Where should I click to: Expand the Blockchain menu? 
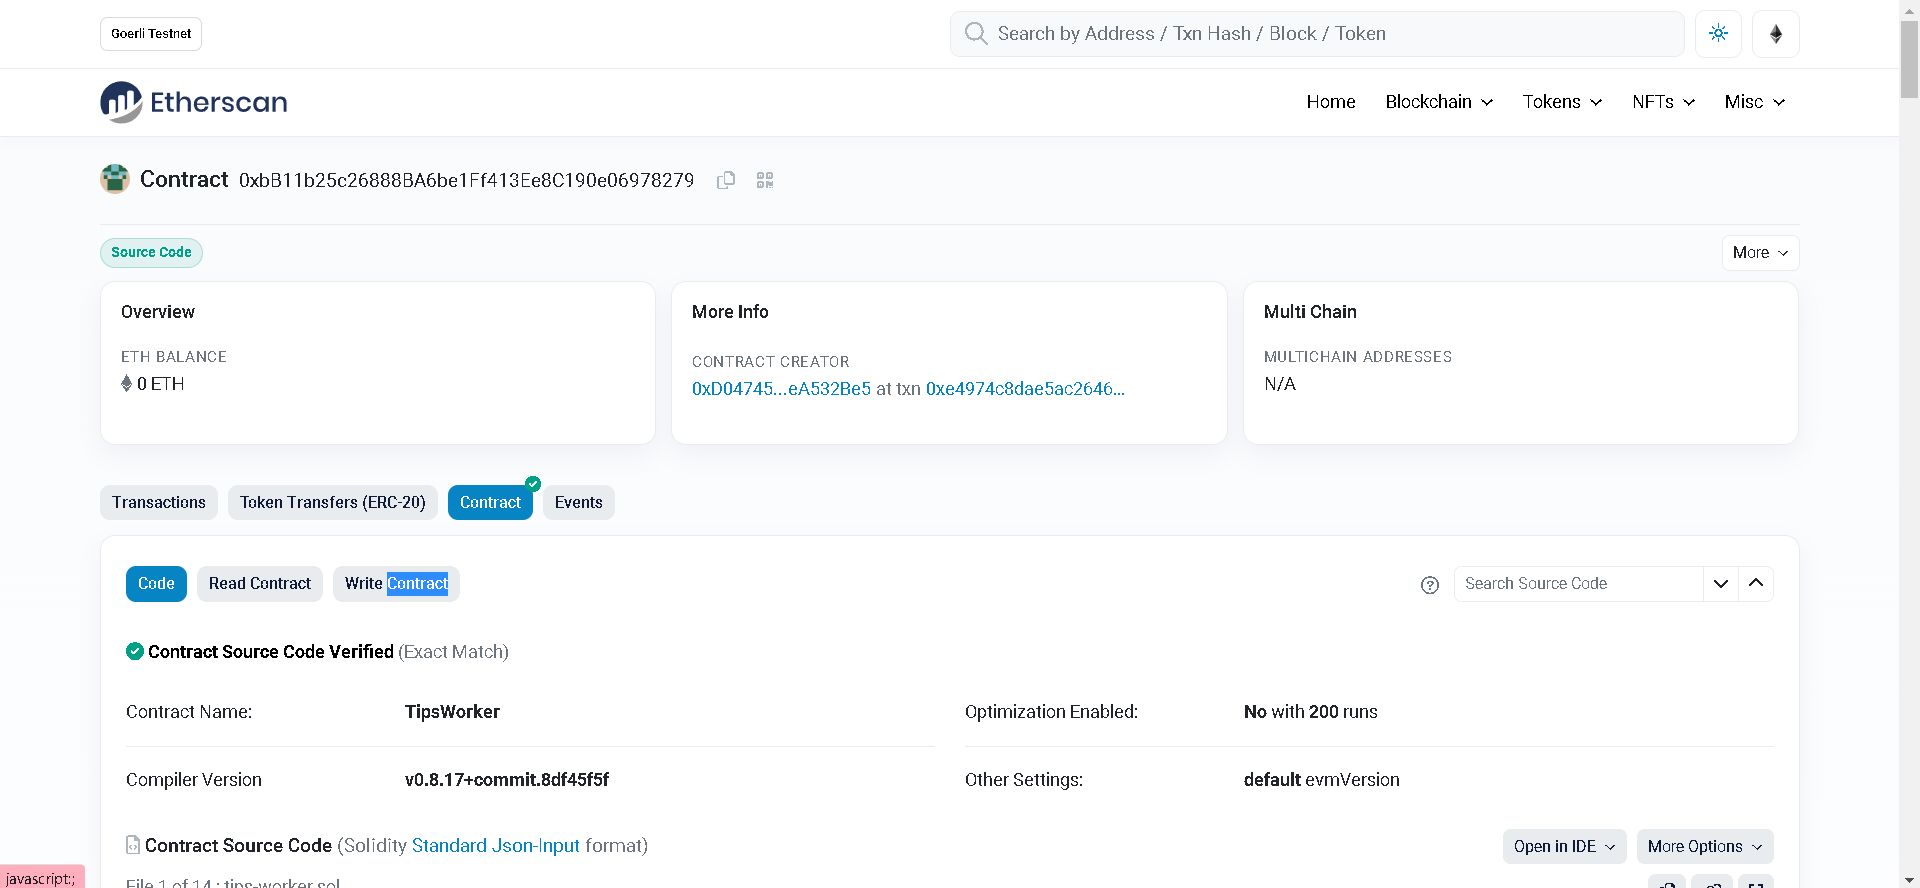1439,102
